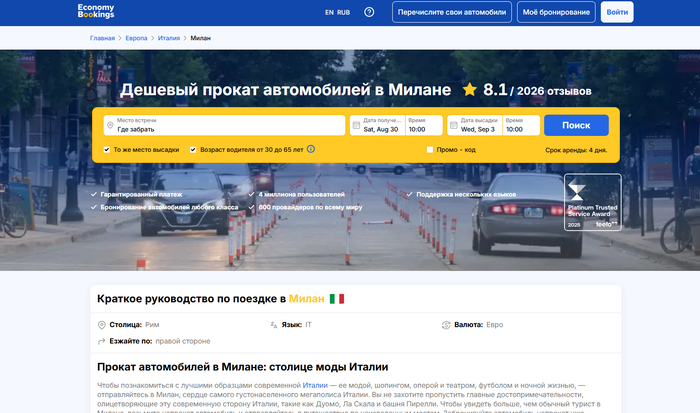700x413 pixels.
Task: Open pickup date Sat, Aug 30 picker
Action: pos(378,125)
